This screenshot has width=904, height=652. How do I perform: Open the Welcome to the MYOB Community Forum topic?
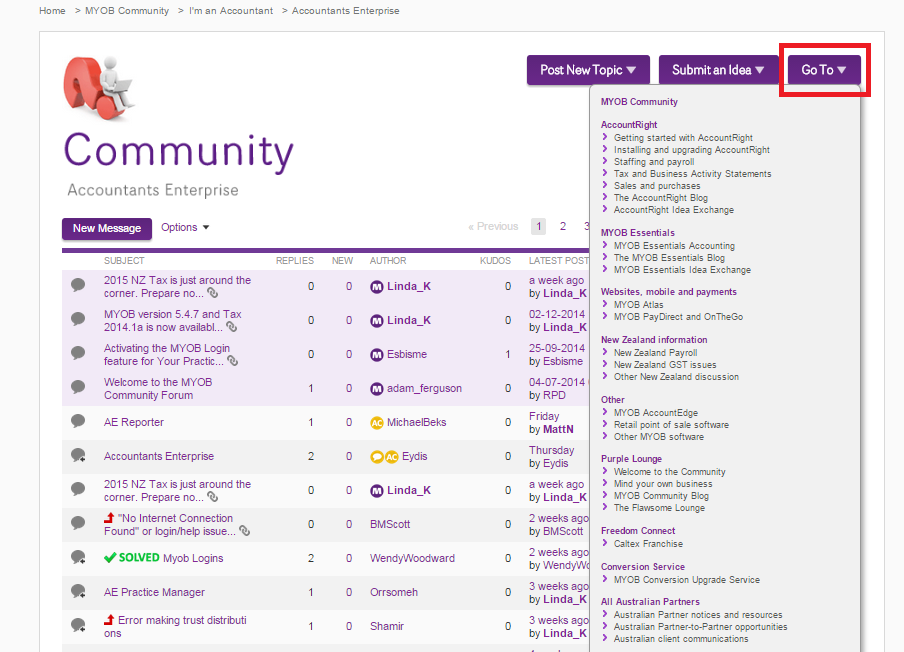coord(158,388)
